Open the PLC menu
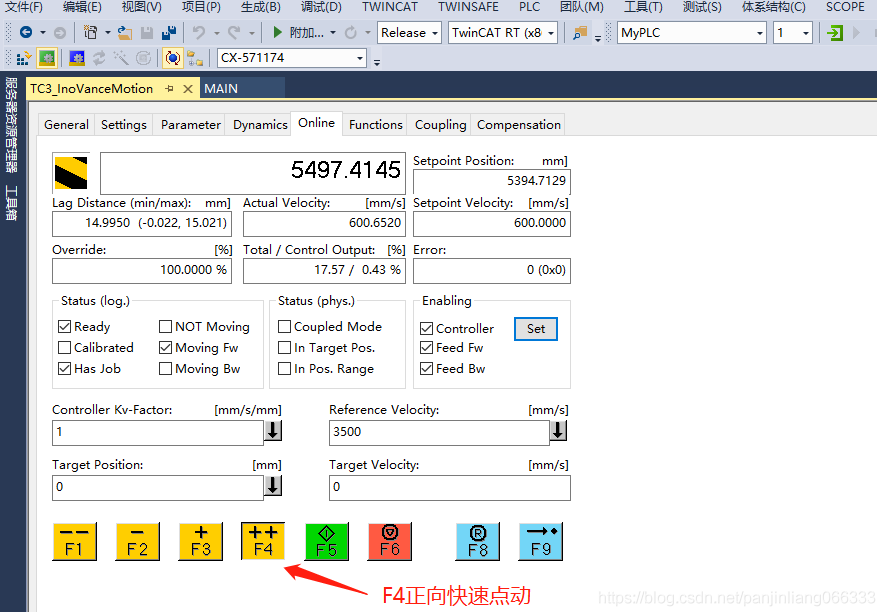Screen dimensions: 877x612 click(x=529, y=7)
